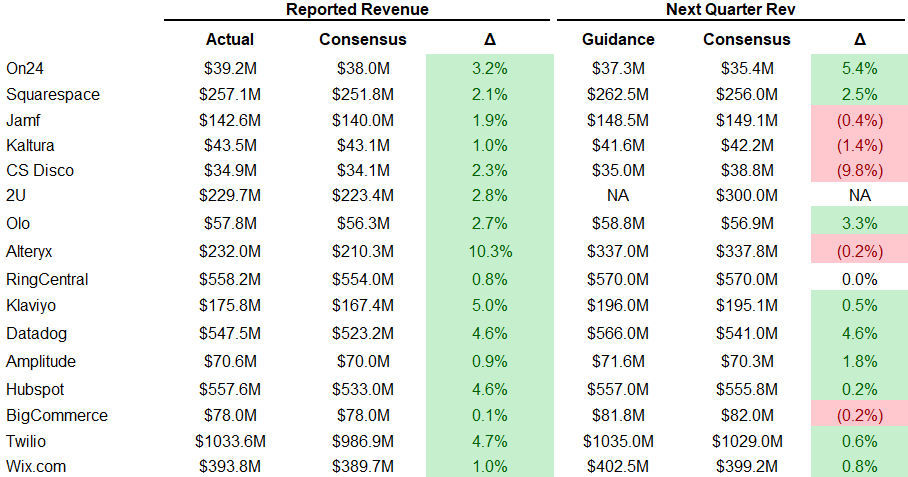Select the Twilio company name
Screen dimensions: 908x477
[25, 441]
